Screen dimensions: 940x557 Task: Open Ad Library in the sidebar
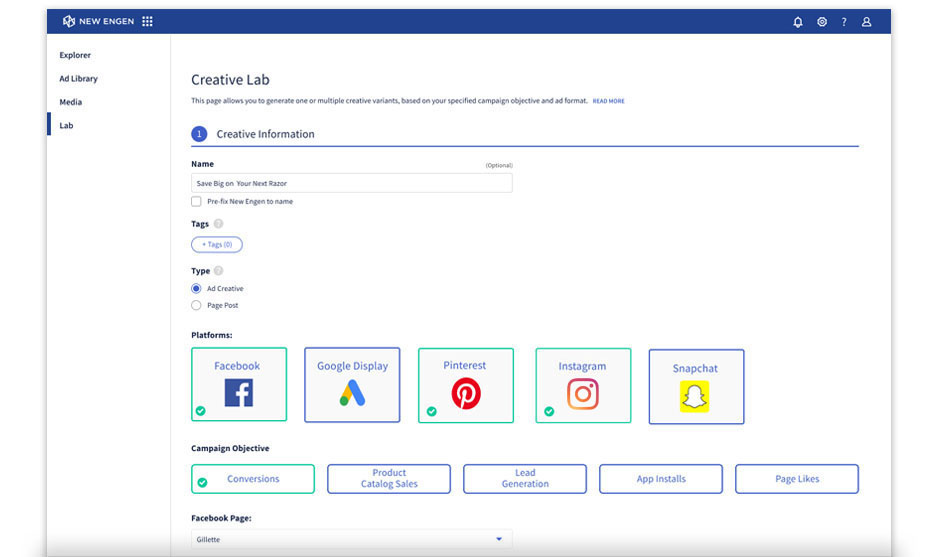79,79
